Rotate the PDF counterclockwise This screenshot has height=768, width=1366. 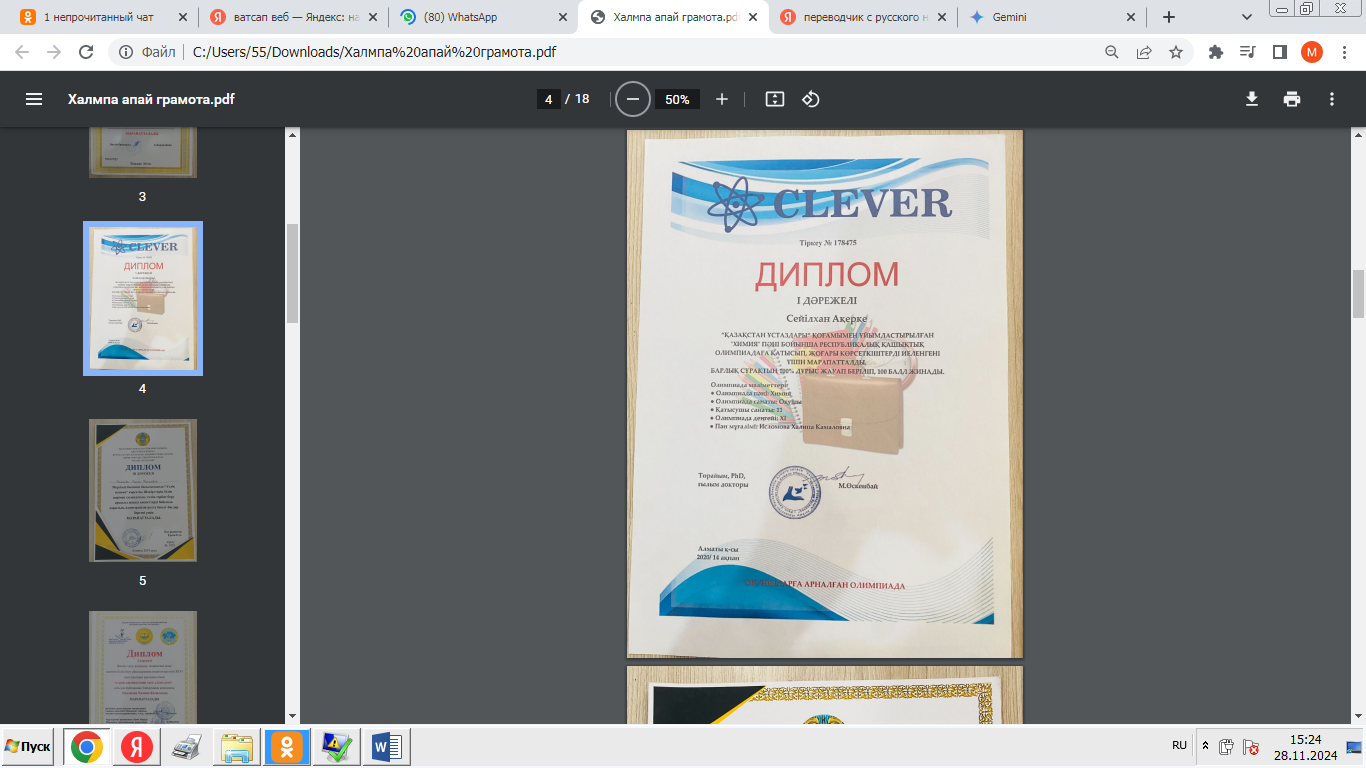(811, 99)
